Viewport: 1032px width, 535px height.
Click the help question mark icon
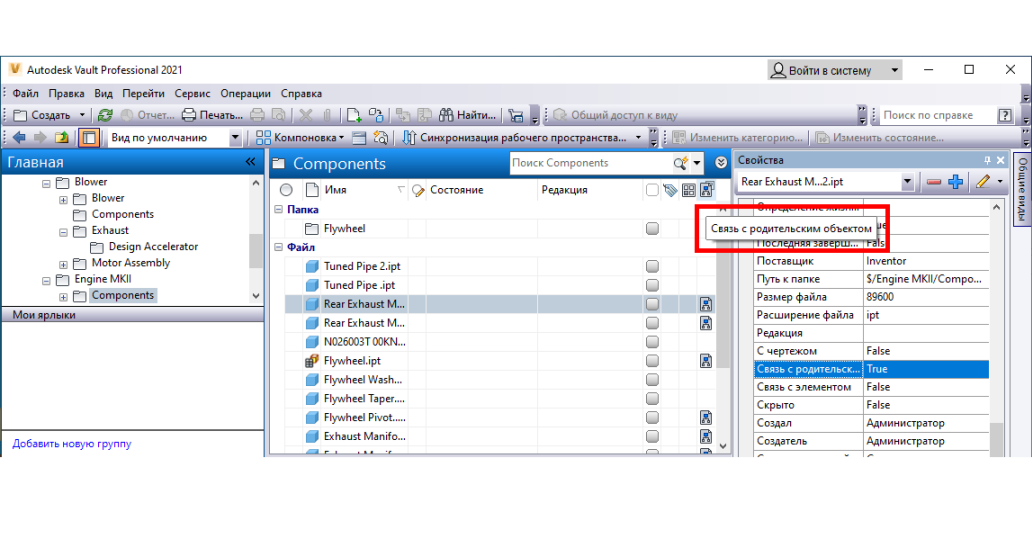click(1005, 115)
